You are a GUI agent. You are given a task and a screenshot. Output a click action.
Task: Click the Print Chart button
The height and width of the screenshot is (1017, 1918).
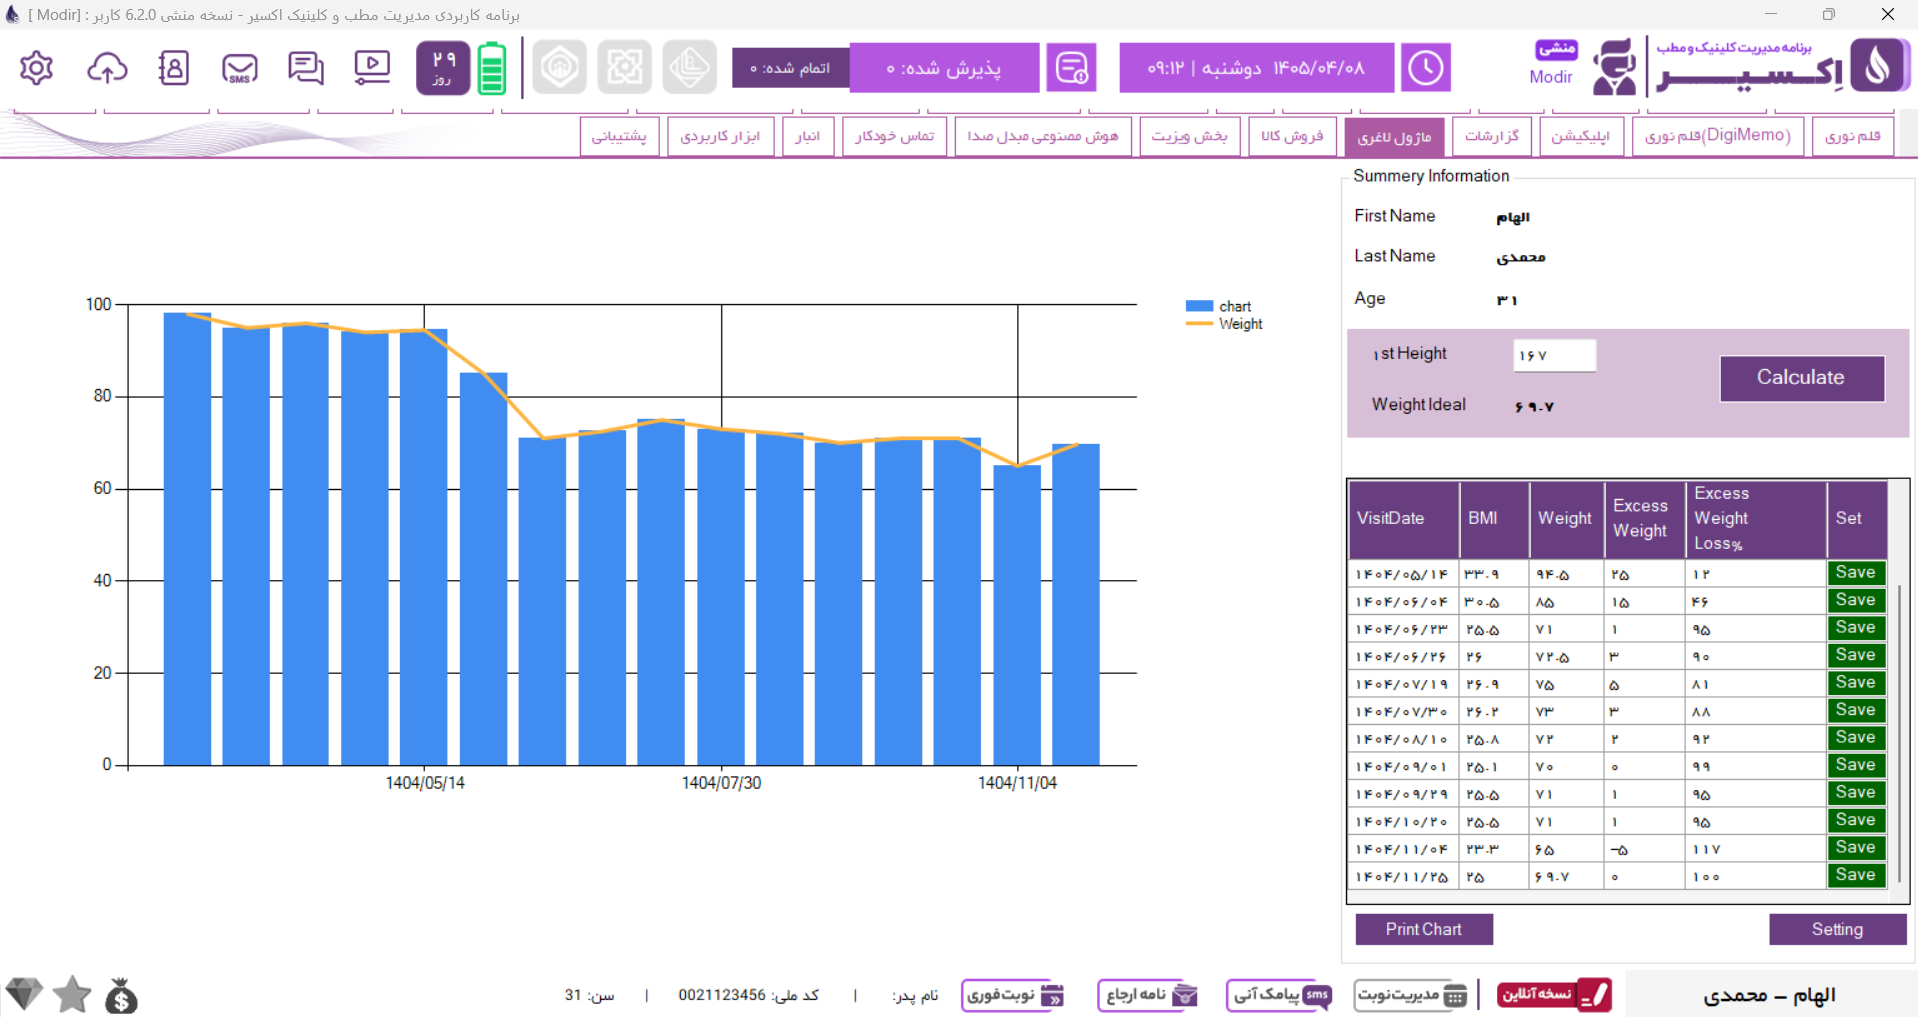tap(1424, 929)
